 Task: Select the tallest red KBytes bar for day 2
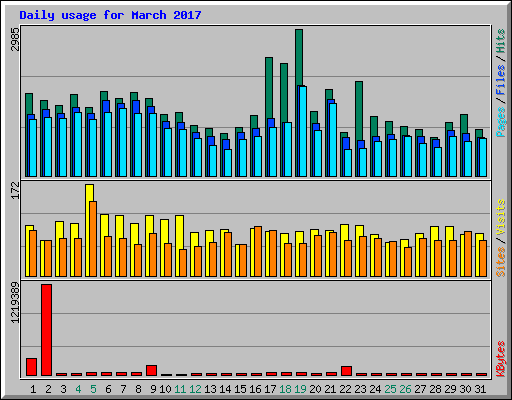(x=47, y=330)
